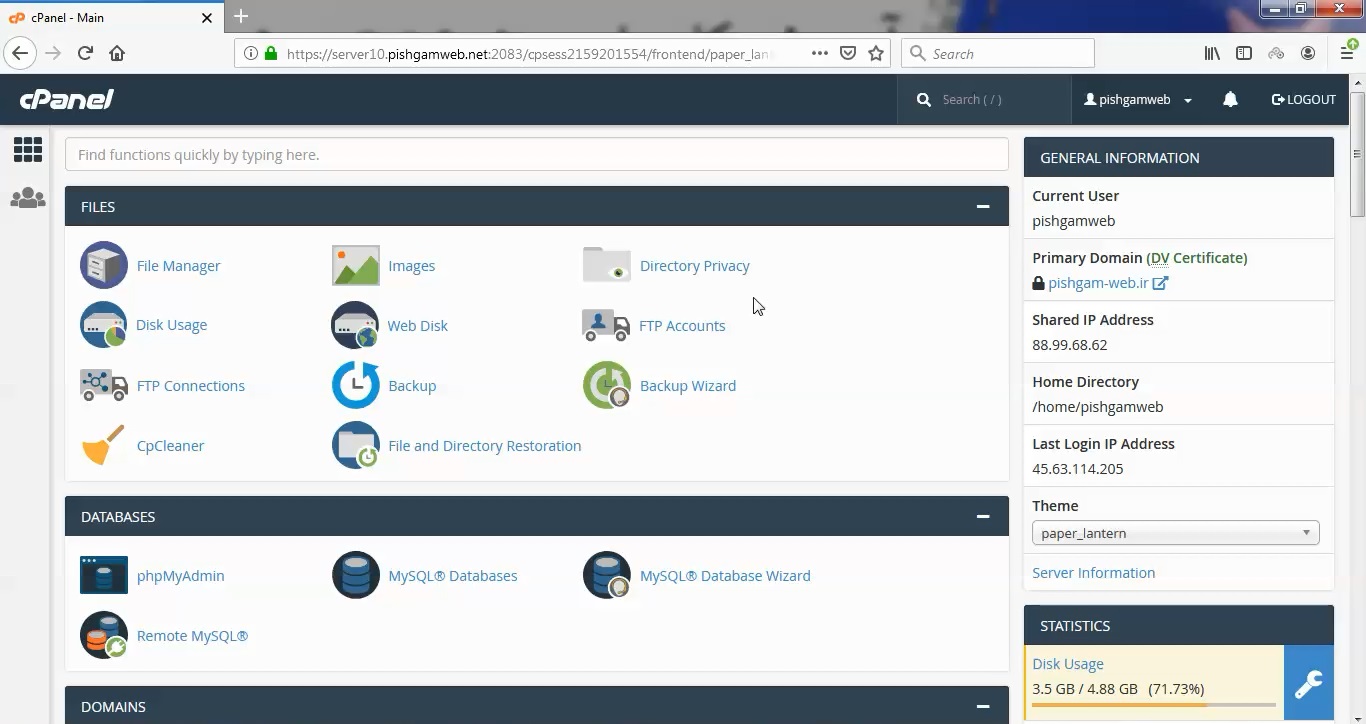Open the phpMyAdmin icon
Image resolution: width=1366 pixels, height=724 pixels.
104,575
